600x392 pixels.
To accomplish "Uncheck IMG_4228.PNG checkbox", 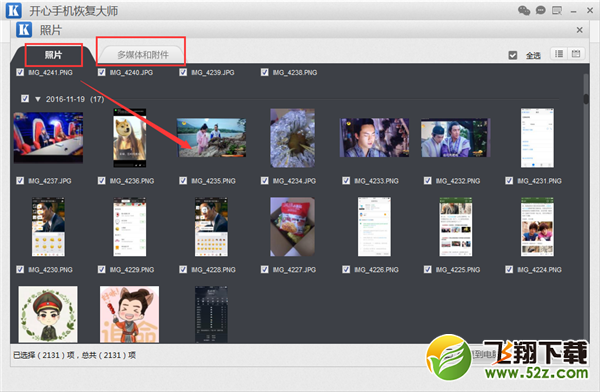I will click(x=183, y=270).
